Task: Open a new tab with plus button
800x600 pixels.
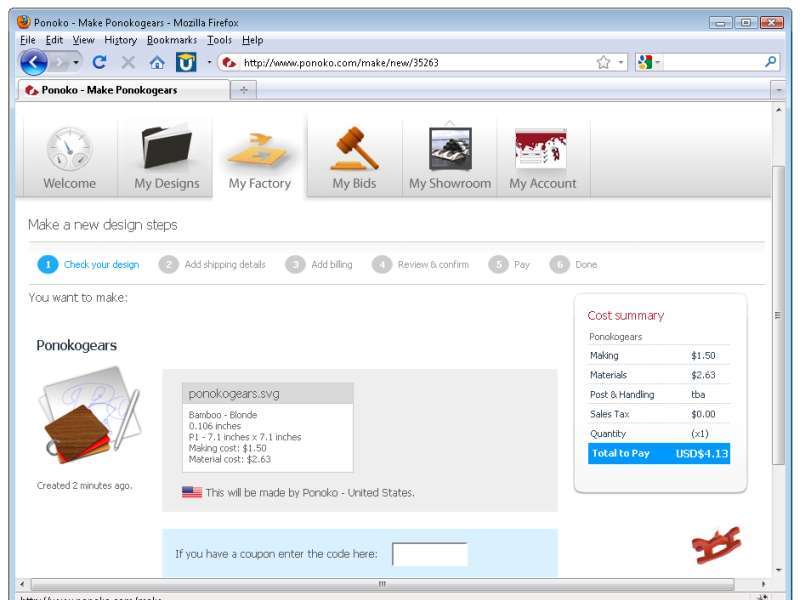Action: pos(244,90)
